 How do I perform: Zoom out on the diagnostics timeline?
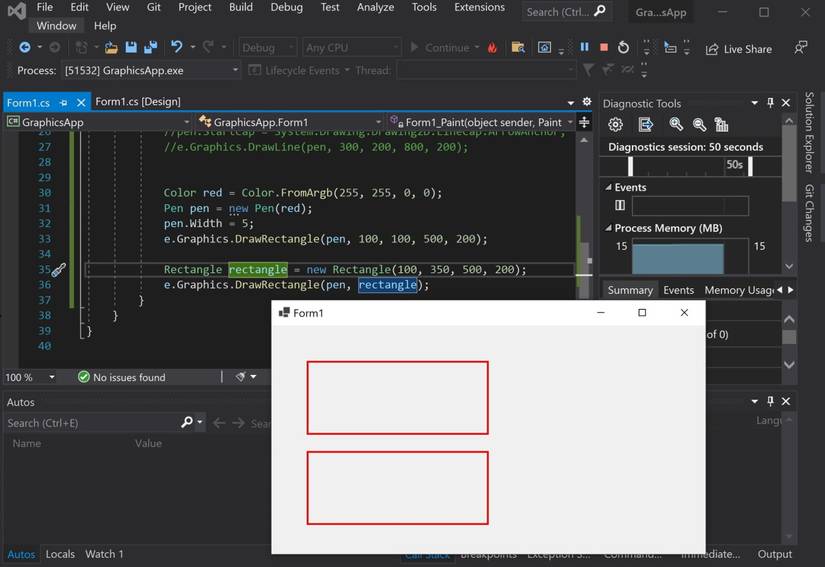click(x=699, y=125)
